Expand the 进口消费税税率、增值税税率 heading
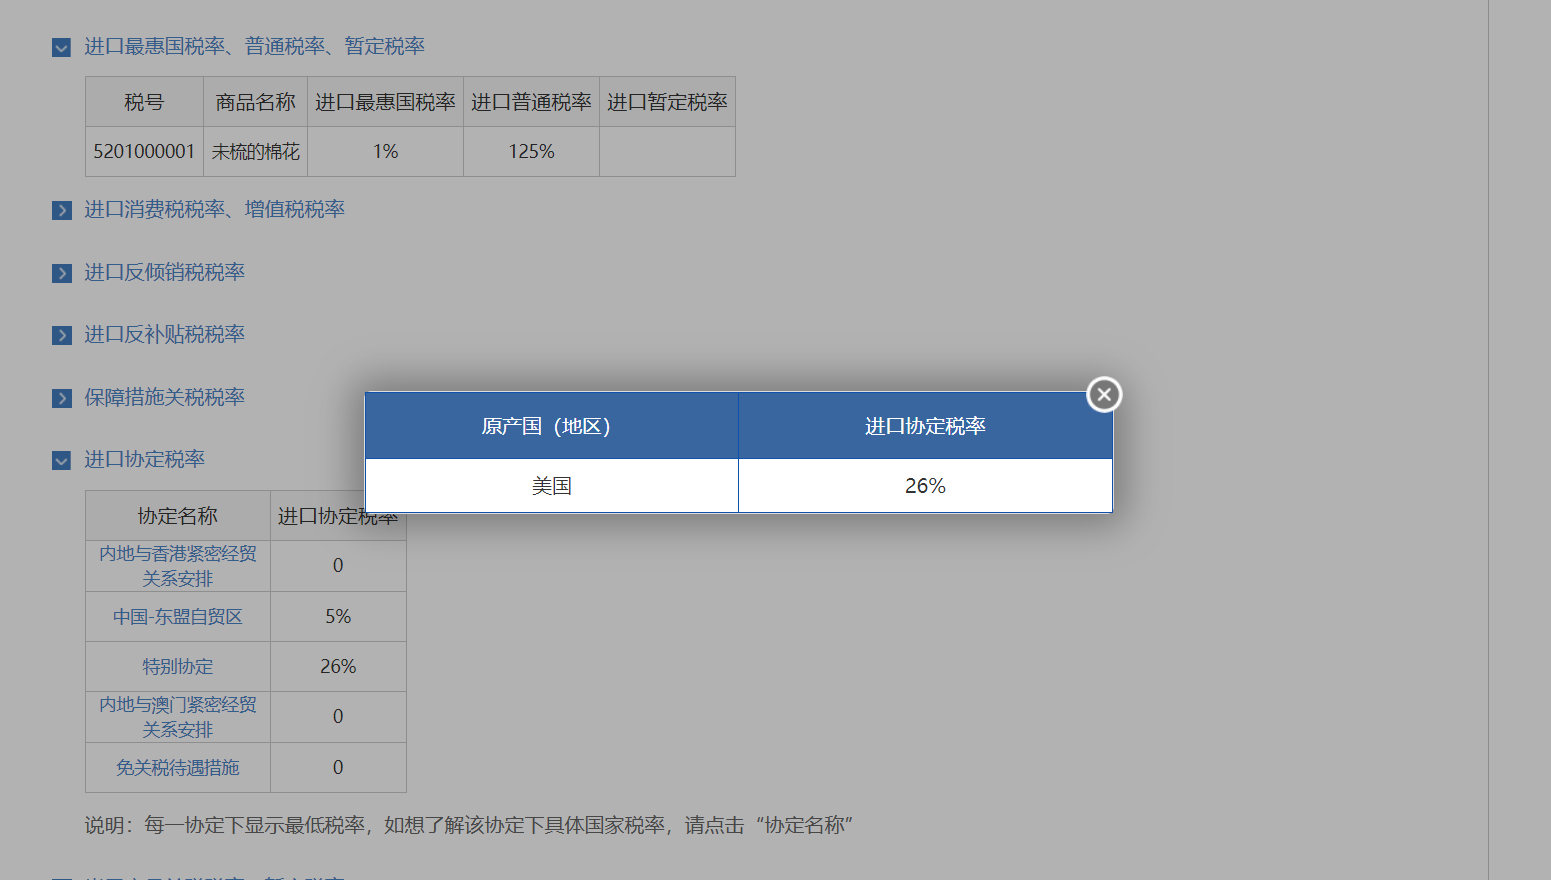The image size is (1551, 880). [214, 209]
